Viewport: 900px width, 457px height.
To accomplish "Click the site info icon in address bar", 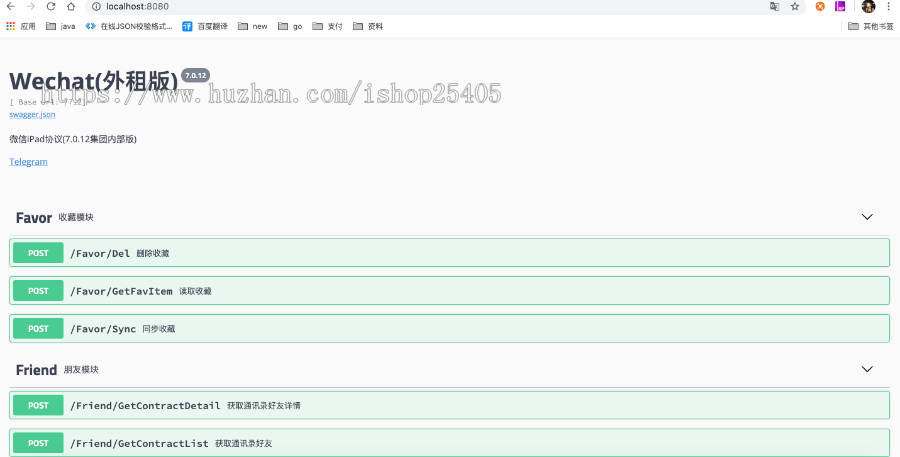I will (x=96, y=7).
